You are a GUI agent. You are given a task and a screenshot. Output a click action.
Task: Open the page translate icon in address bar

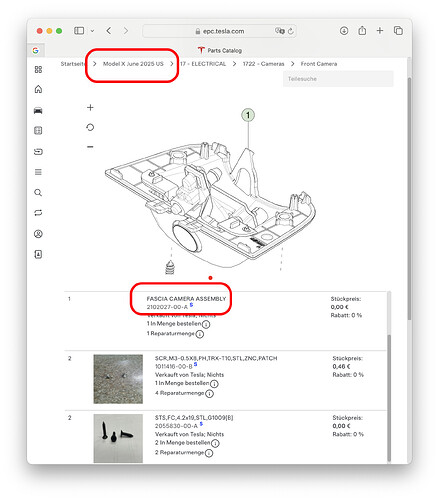pos(279,31)
